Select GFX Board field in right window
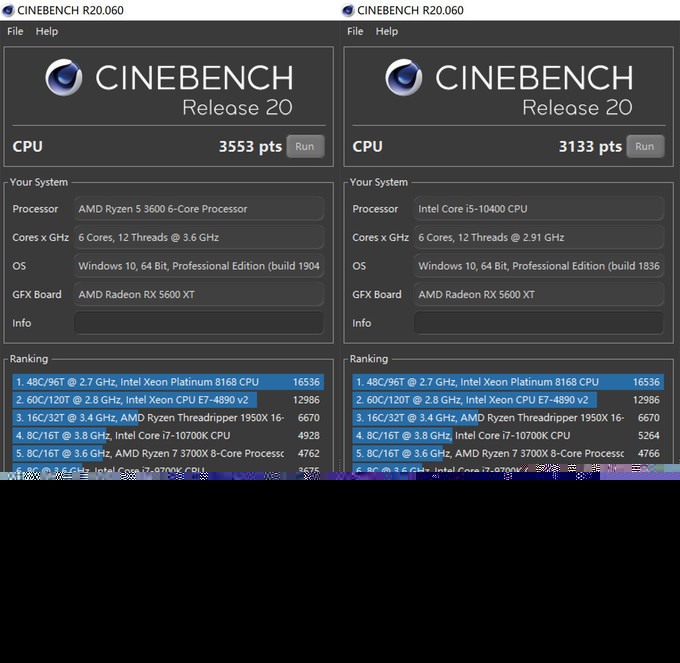Image resolution: width=680 pixels, height=663 pixels. pyautogui.click(x=539, y=294)
